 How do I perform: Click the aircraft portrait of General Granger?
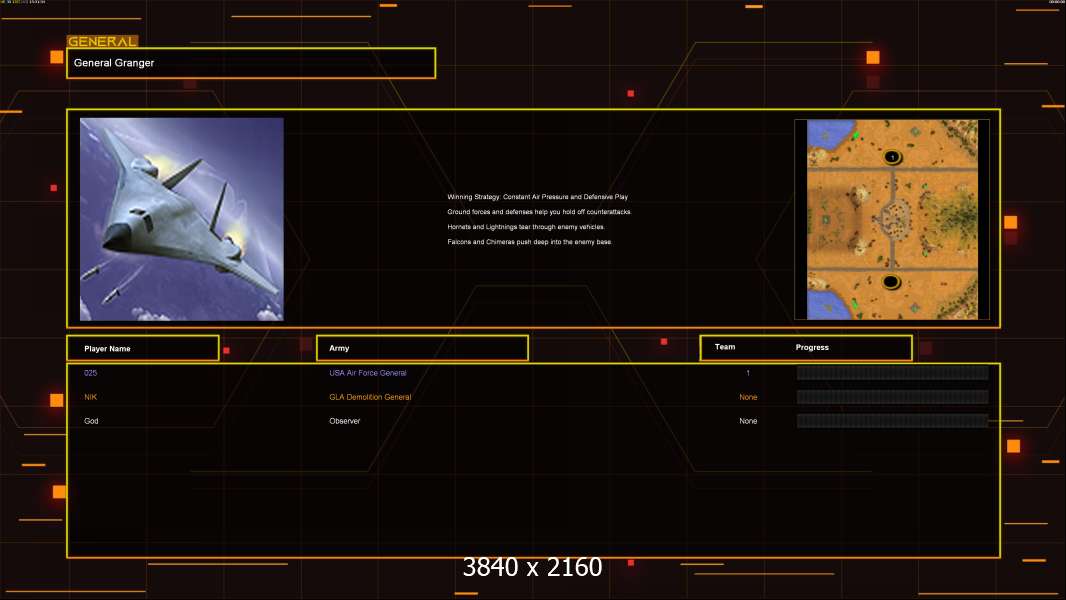(x=182, y=219)
